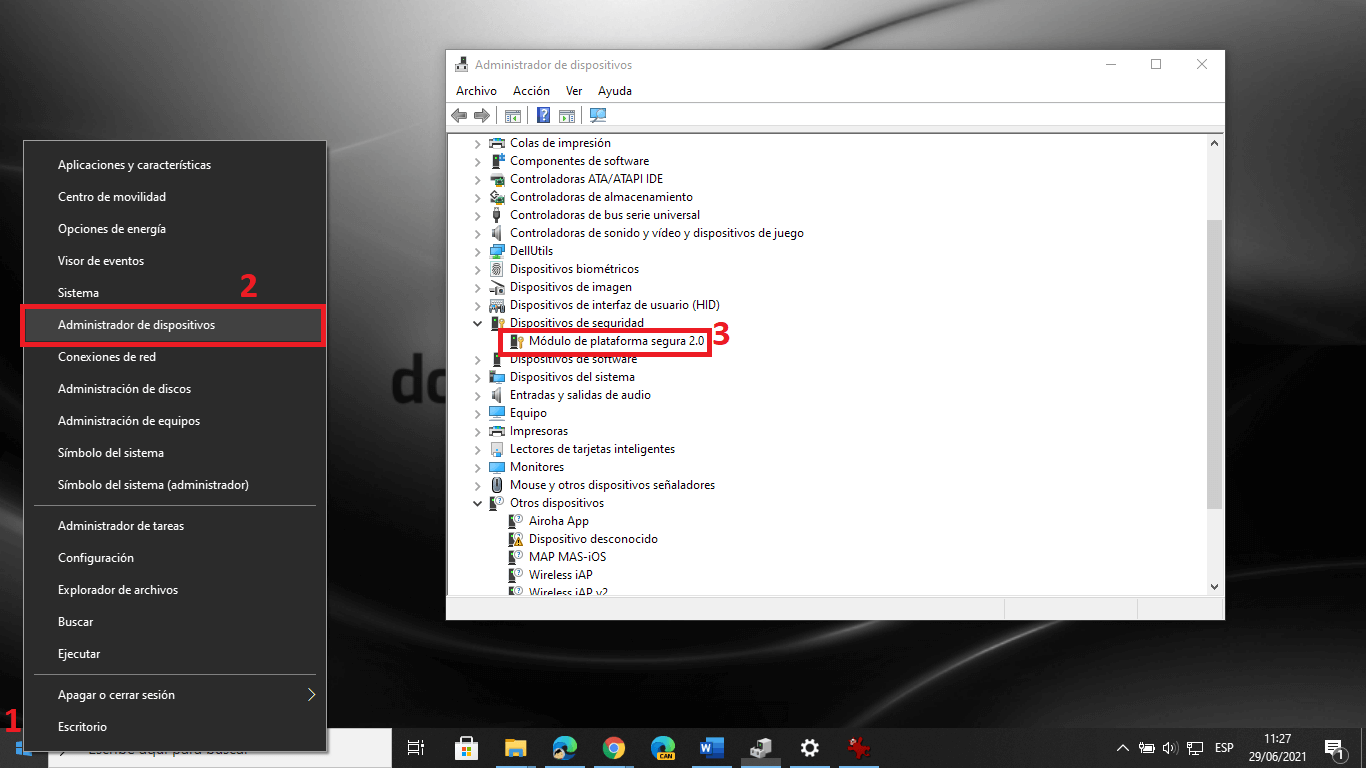Select Controladoras de sonido y vídeo y dispositivos de juego
Viewport: 1366px width, 768px height.
[x=656, y=233]
